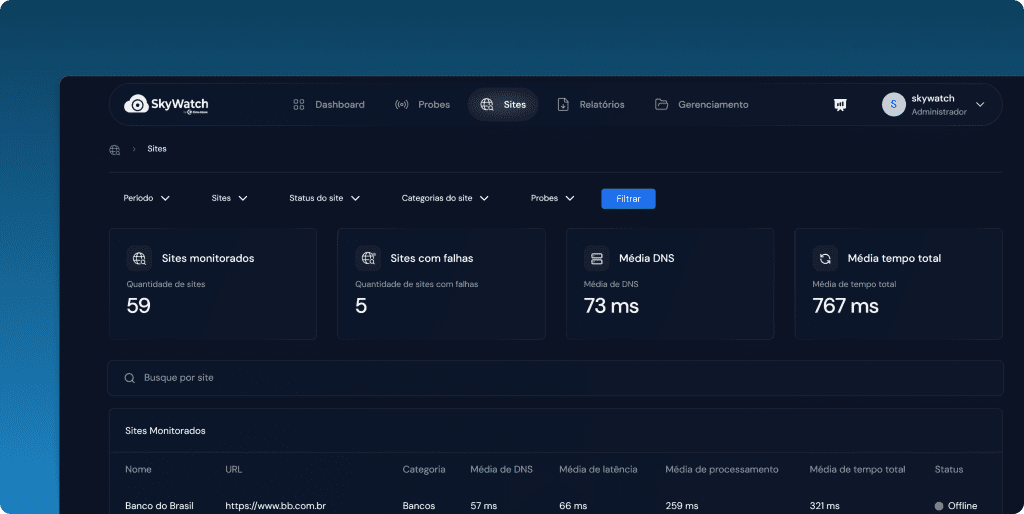Sort by the URL column header
The image size is (1024, 514).
(234, 469)
